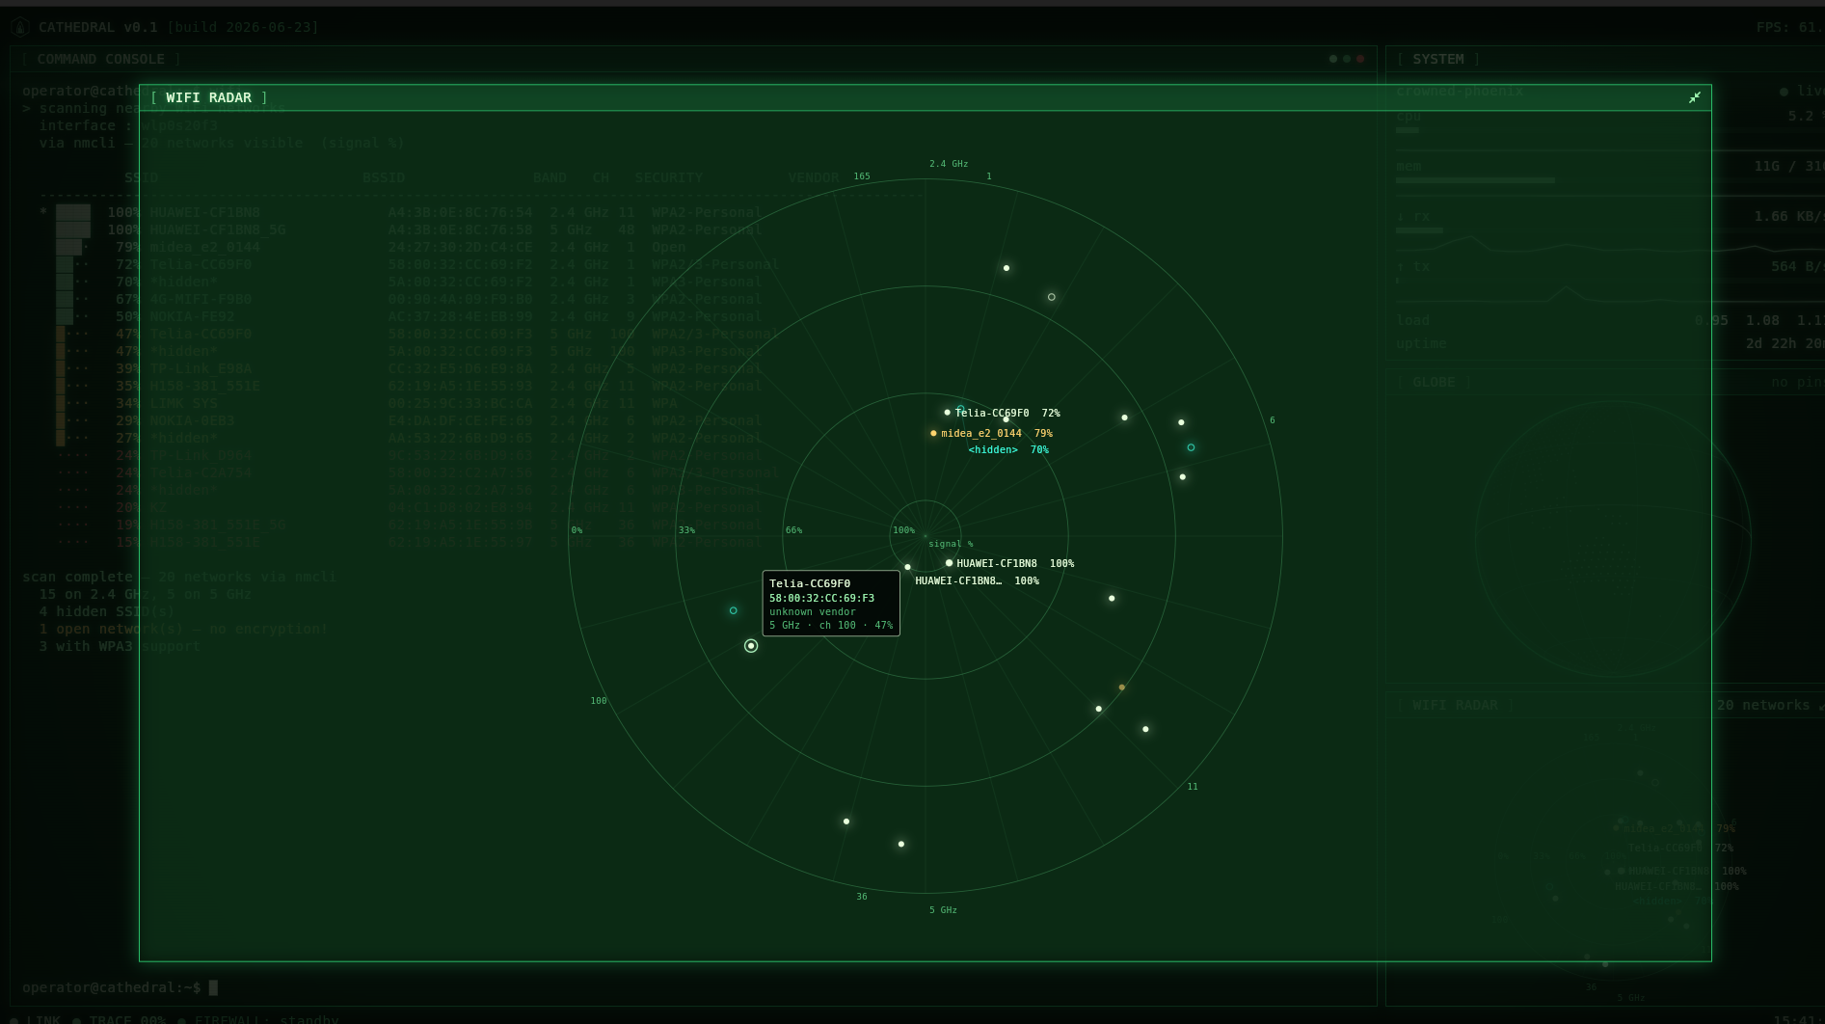Screen dimensions: 1825x1024
Task: Click the 'uptime' label in System panel
Action: [x=1421, y=343]
